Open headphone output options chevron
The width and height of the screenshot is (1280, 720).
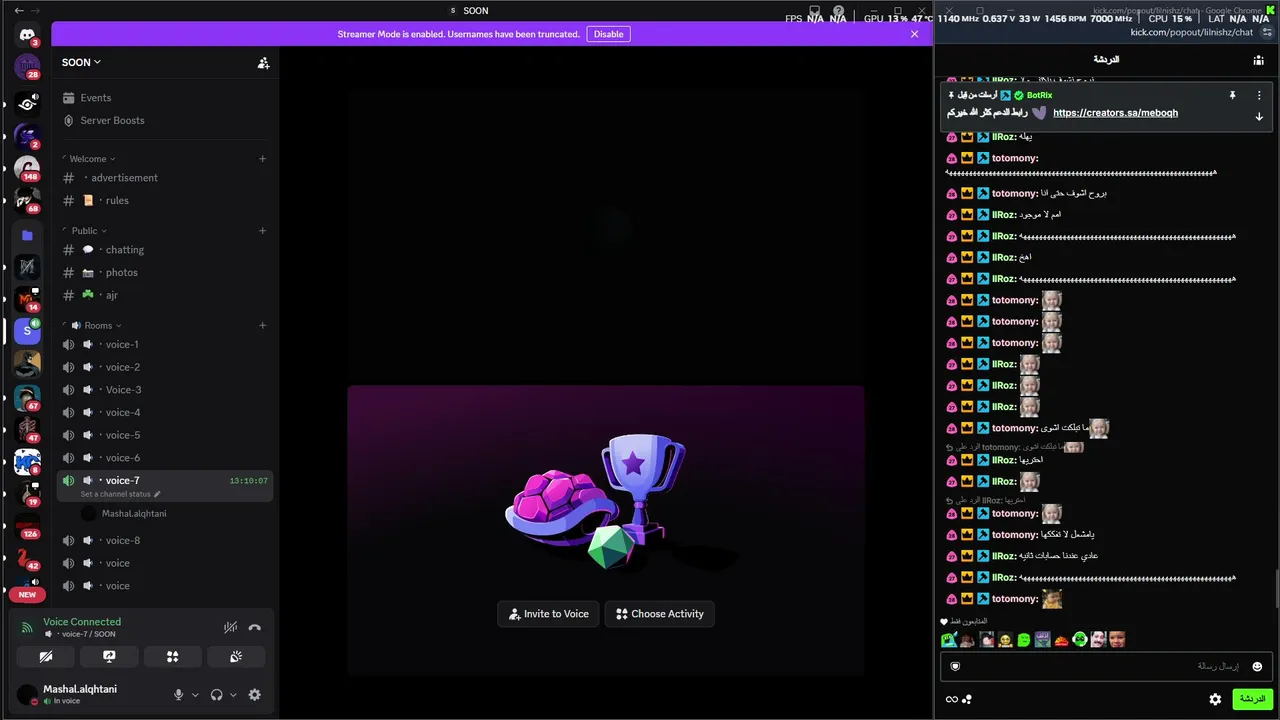click(233, 695)
